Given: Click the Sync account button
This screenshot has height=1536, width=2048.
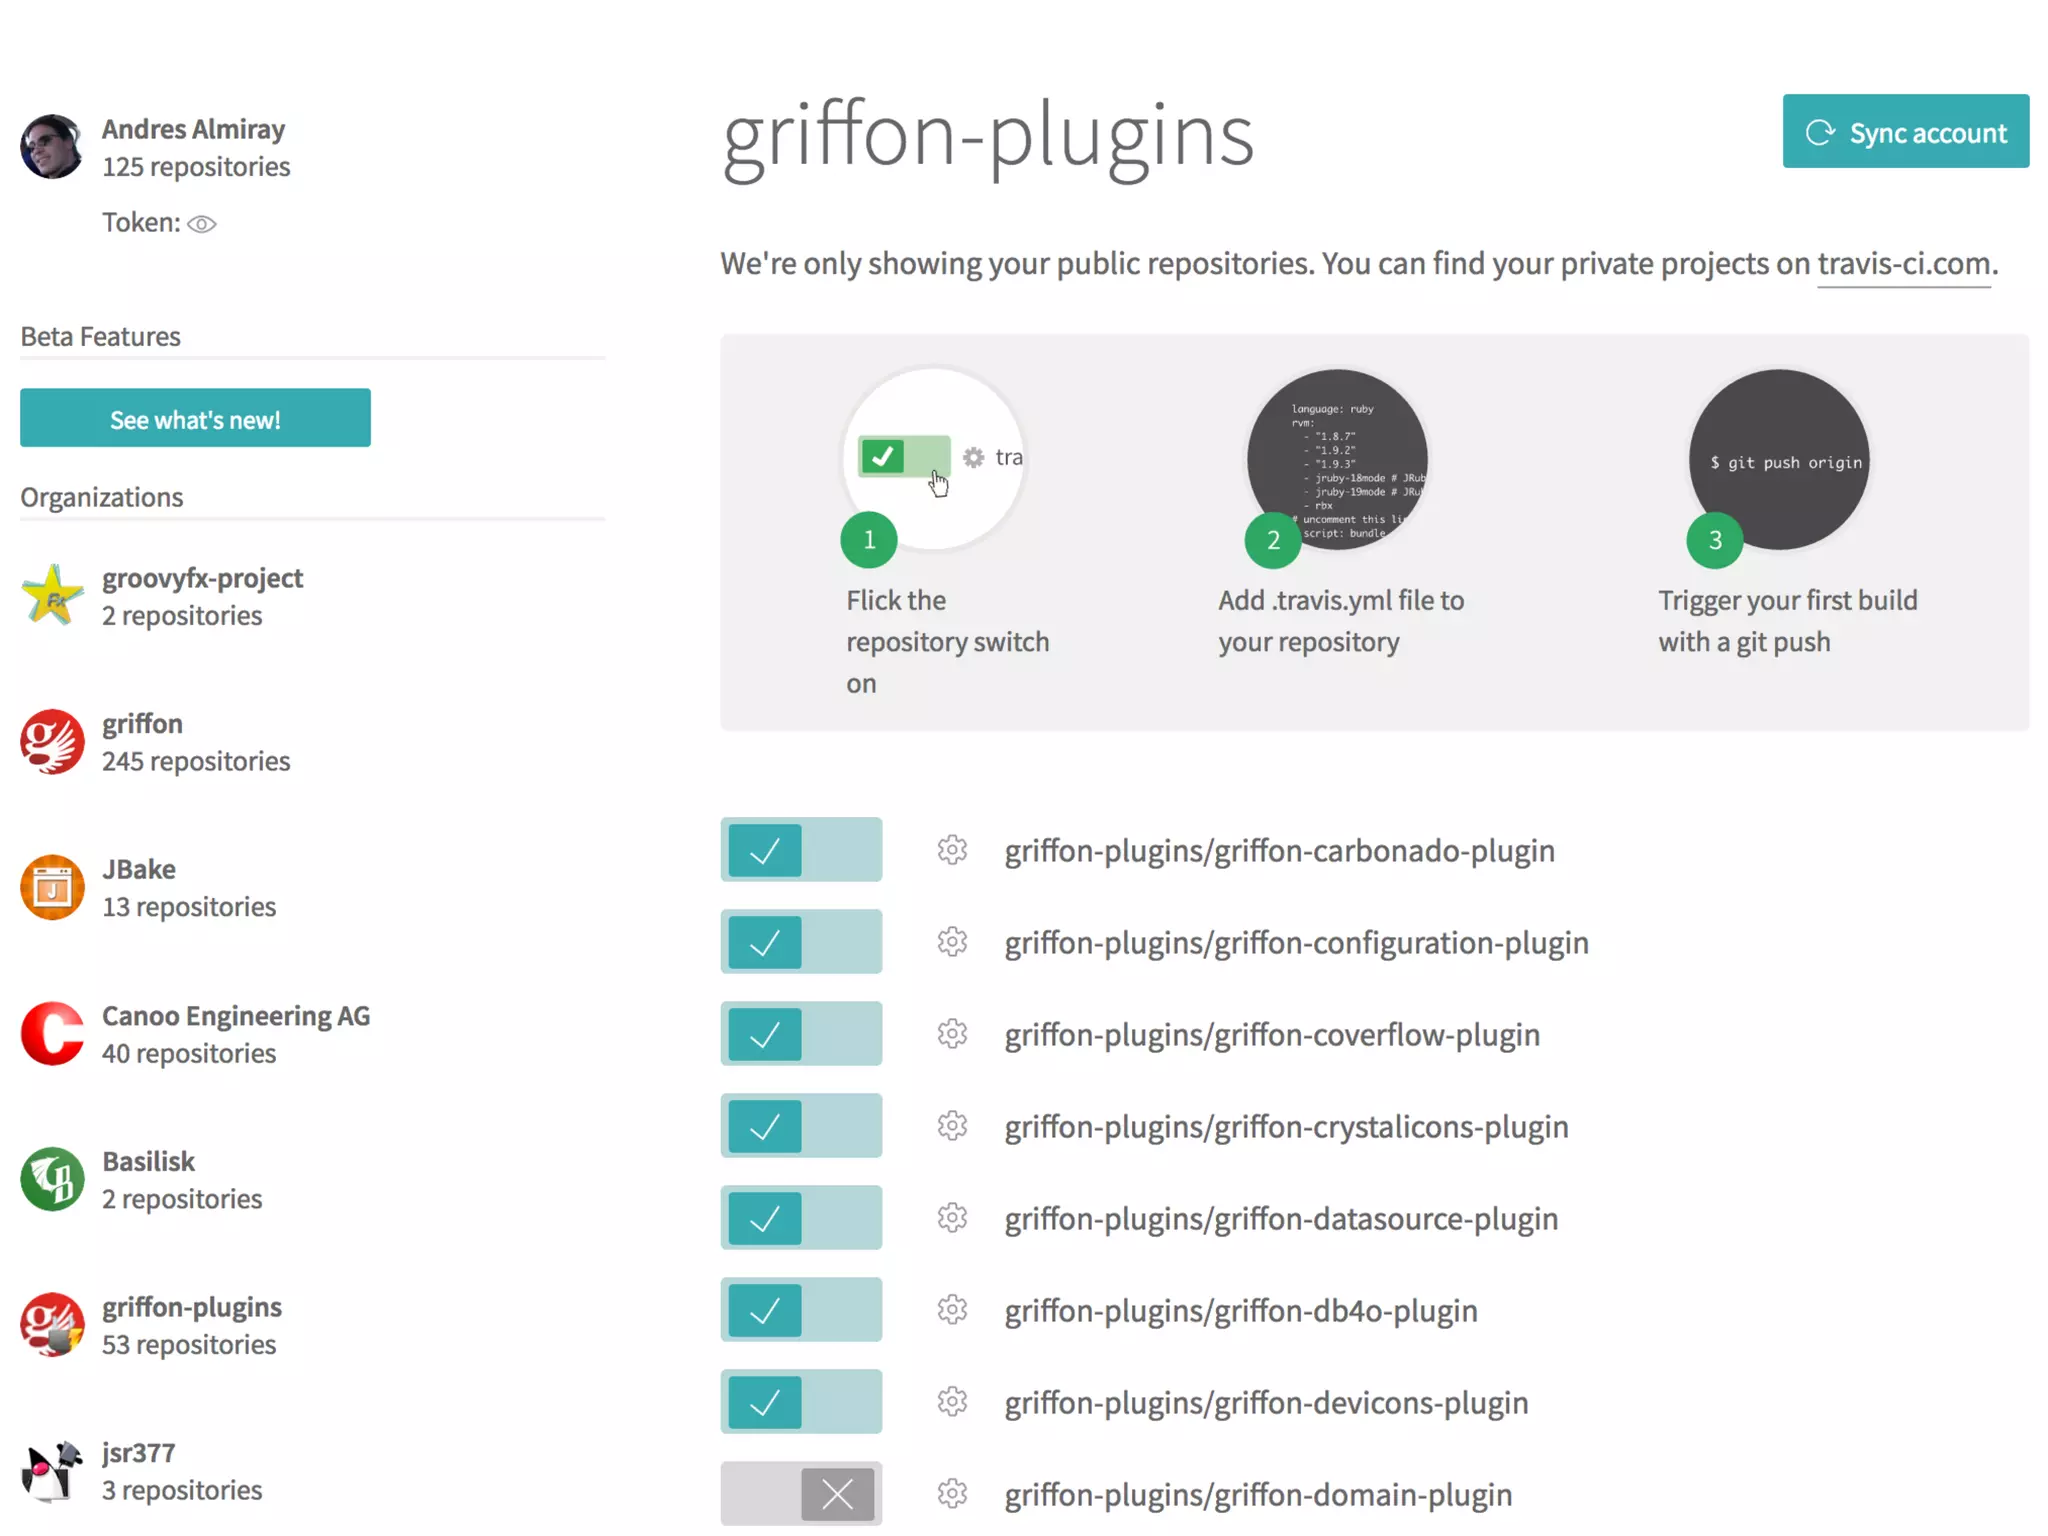Looking at the screenshot, I should (1905, 132).
